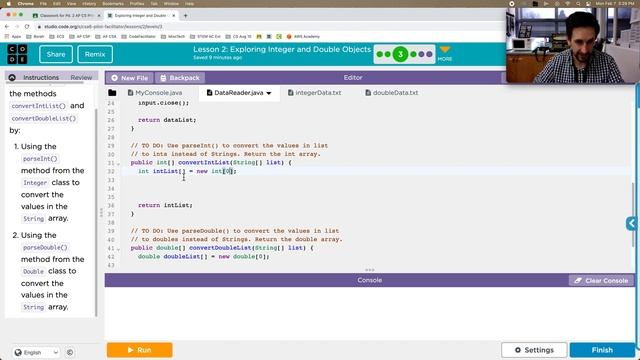This screenshot has width=640, height=360.
Task: Open the AP CSA bookmark folder
Action: tap(106, 36)
